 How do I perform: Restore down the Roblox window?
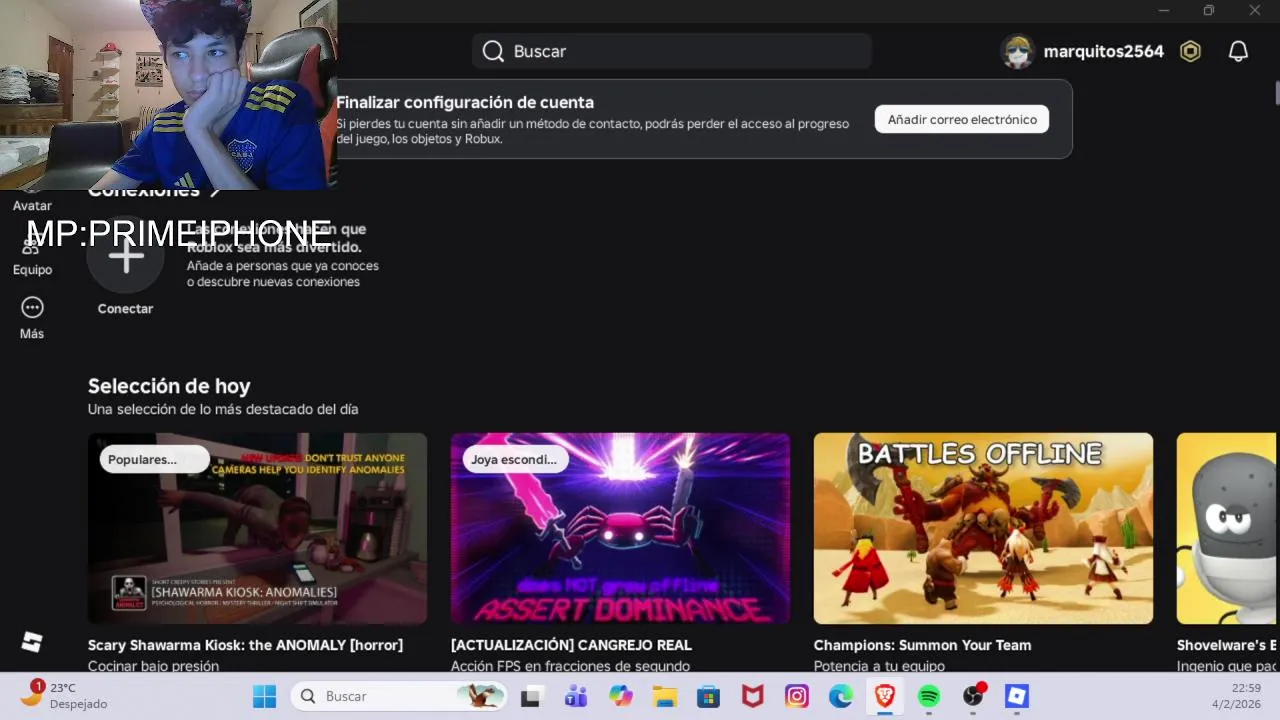pyautogui.click(x=1208, y=10)
